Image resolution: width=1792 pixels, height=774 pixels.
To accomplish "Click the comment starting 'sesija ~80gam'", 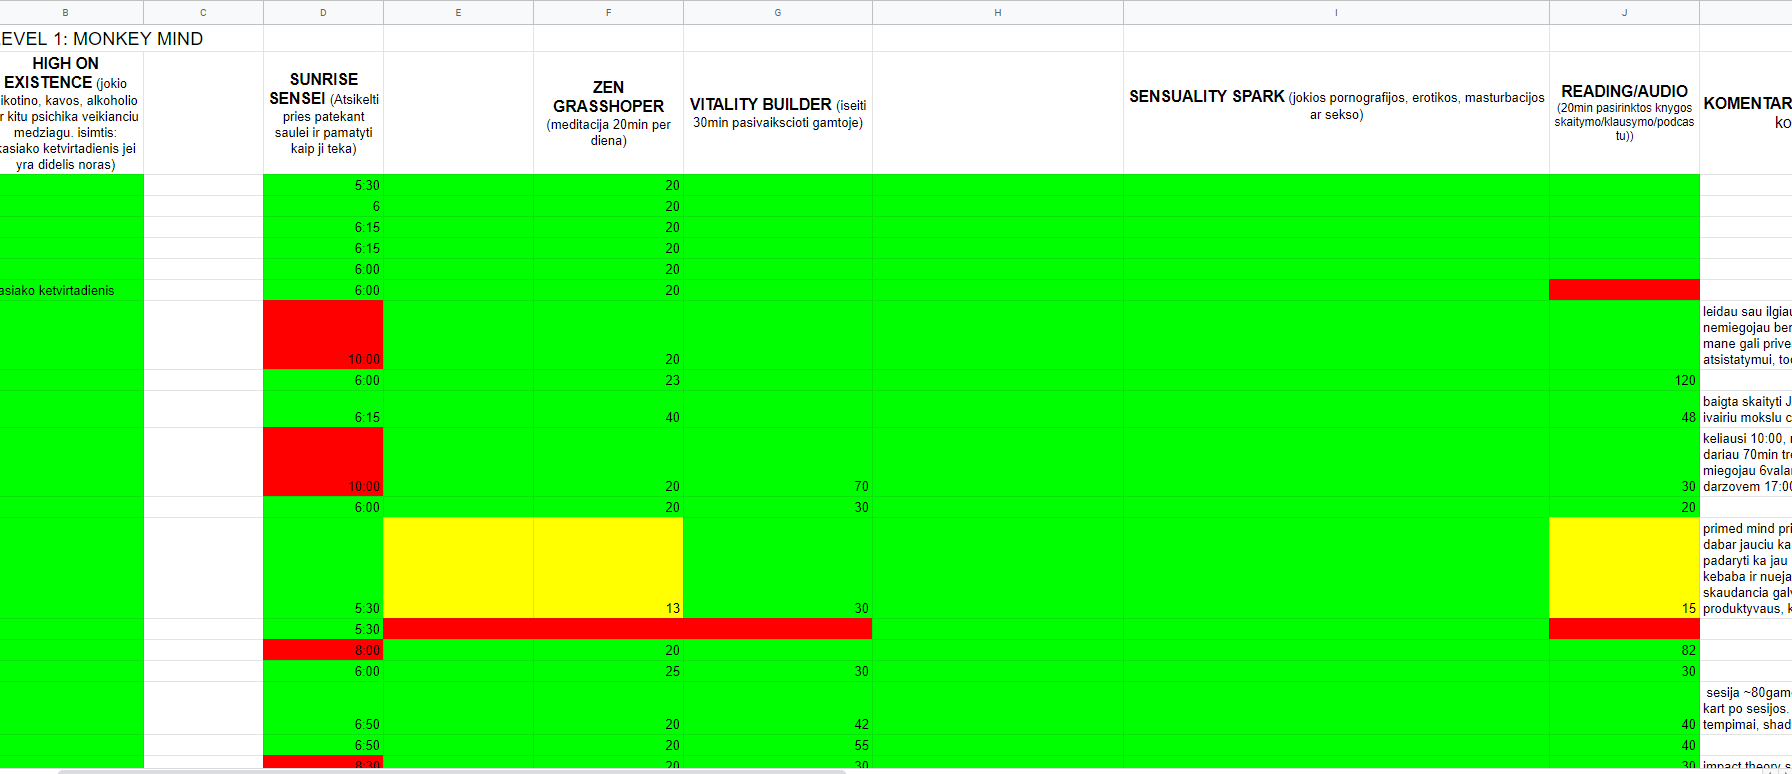I will point(1746,708).
